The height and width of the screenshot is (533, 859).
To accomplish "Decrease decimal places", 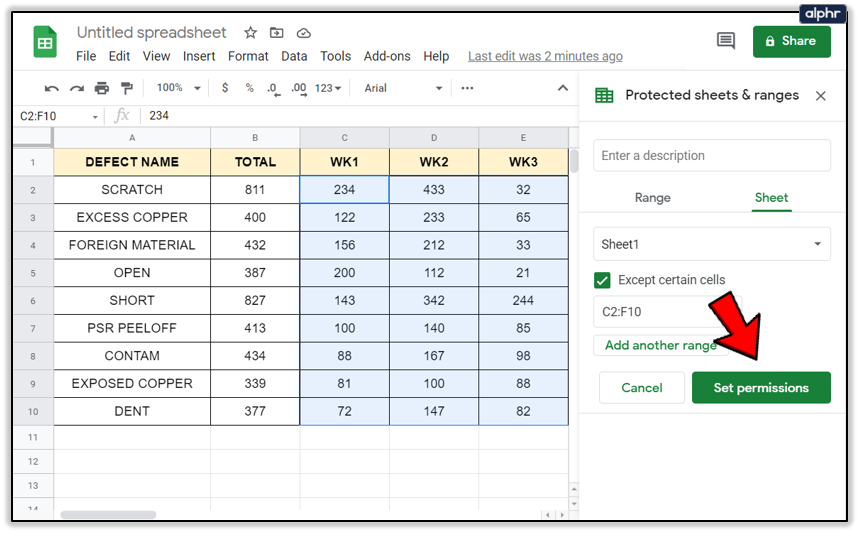I will (x=273, y=89).
